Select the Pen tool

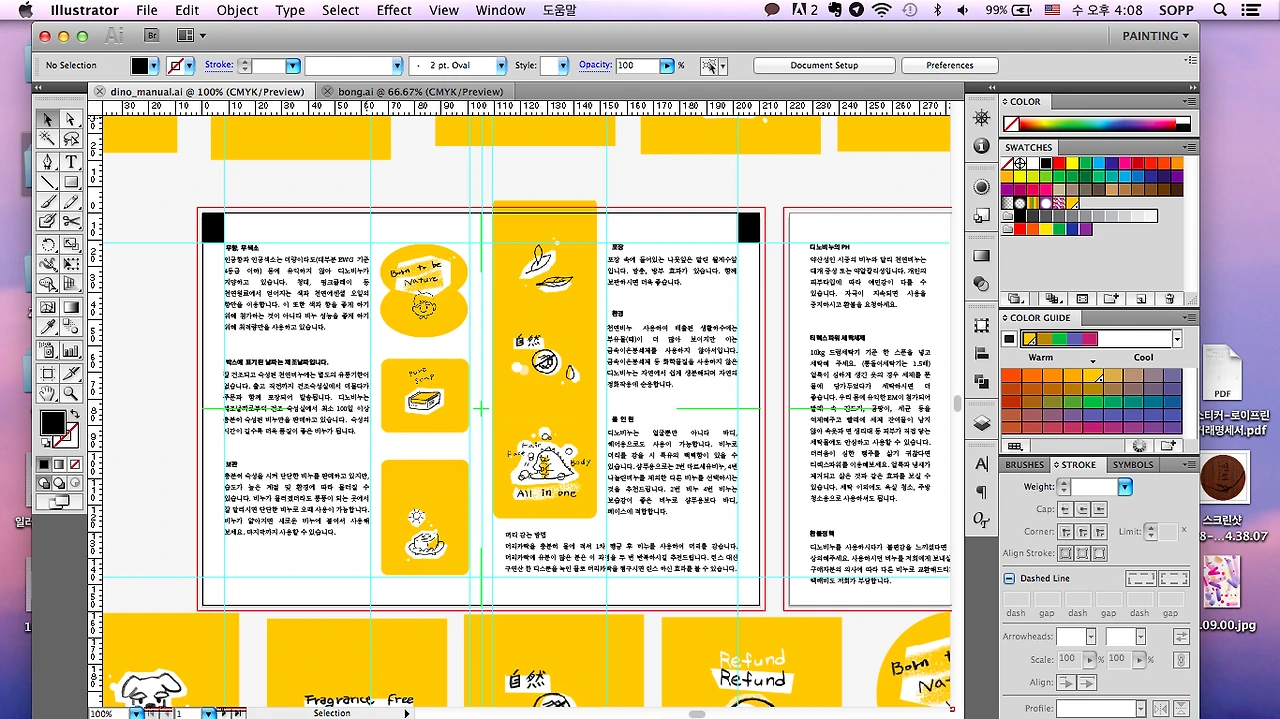tap(47, 161)
